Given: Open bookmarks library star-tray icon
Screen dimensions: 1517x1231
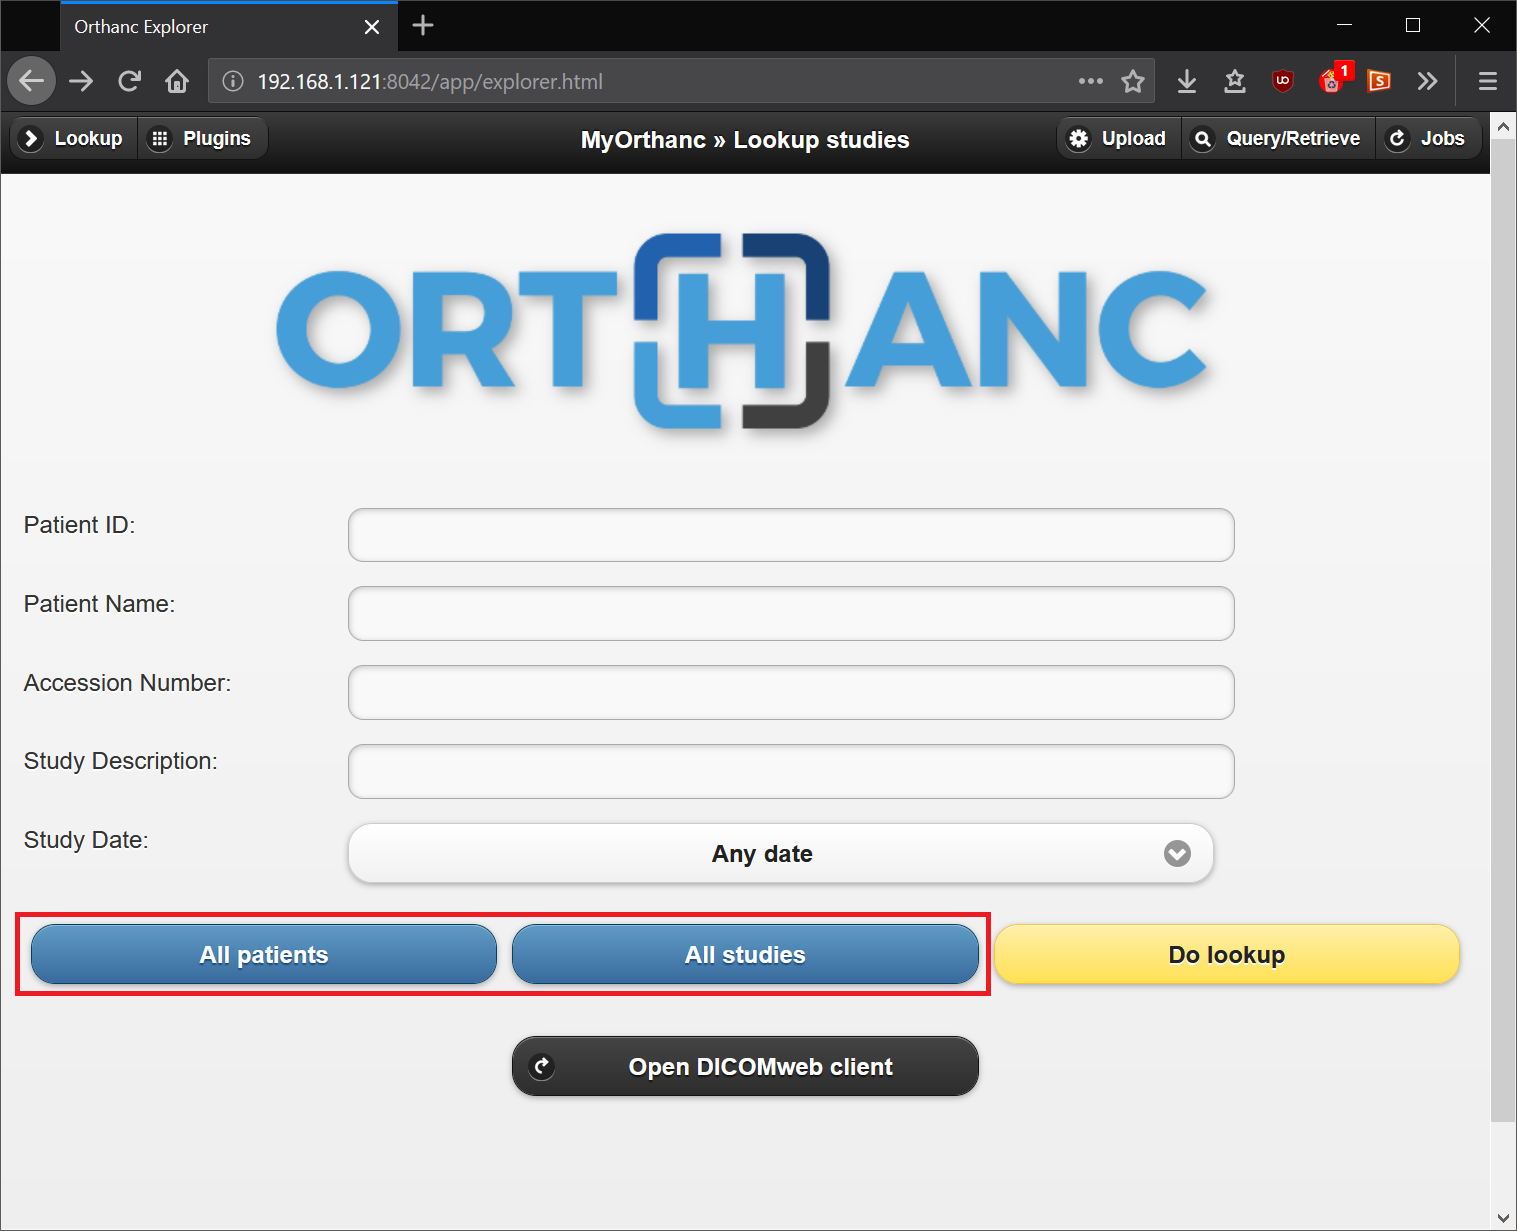Looking at the screenshot, I should 1235,81.
